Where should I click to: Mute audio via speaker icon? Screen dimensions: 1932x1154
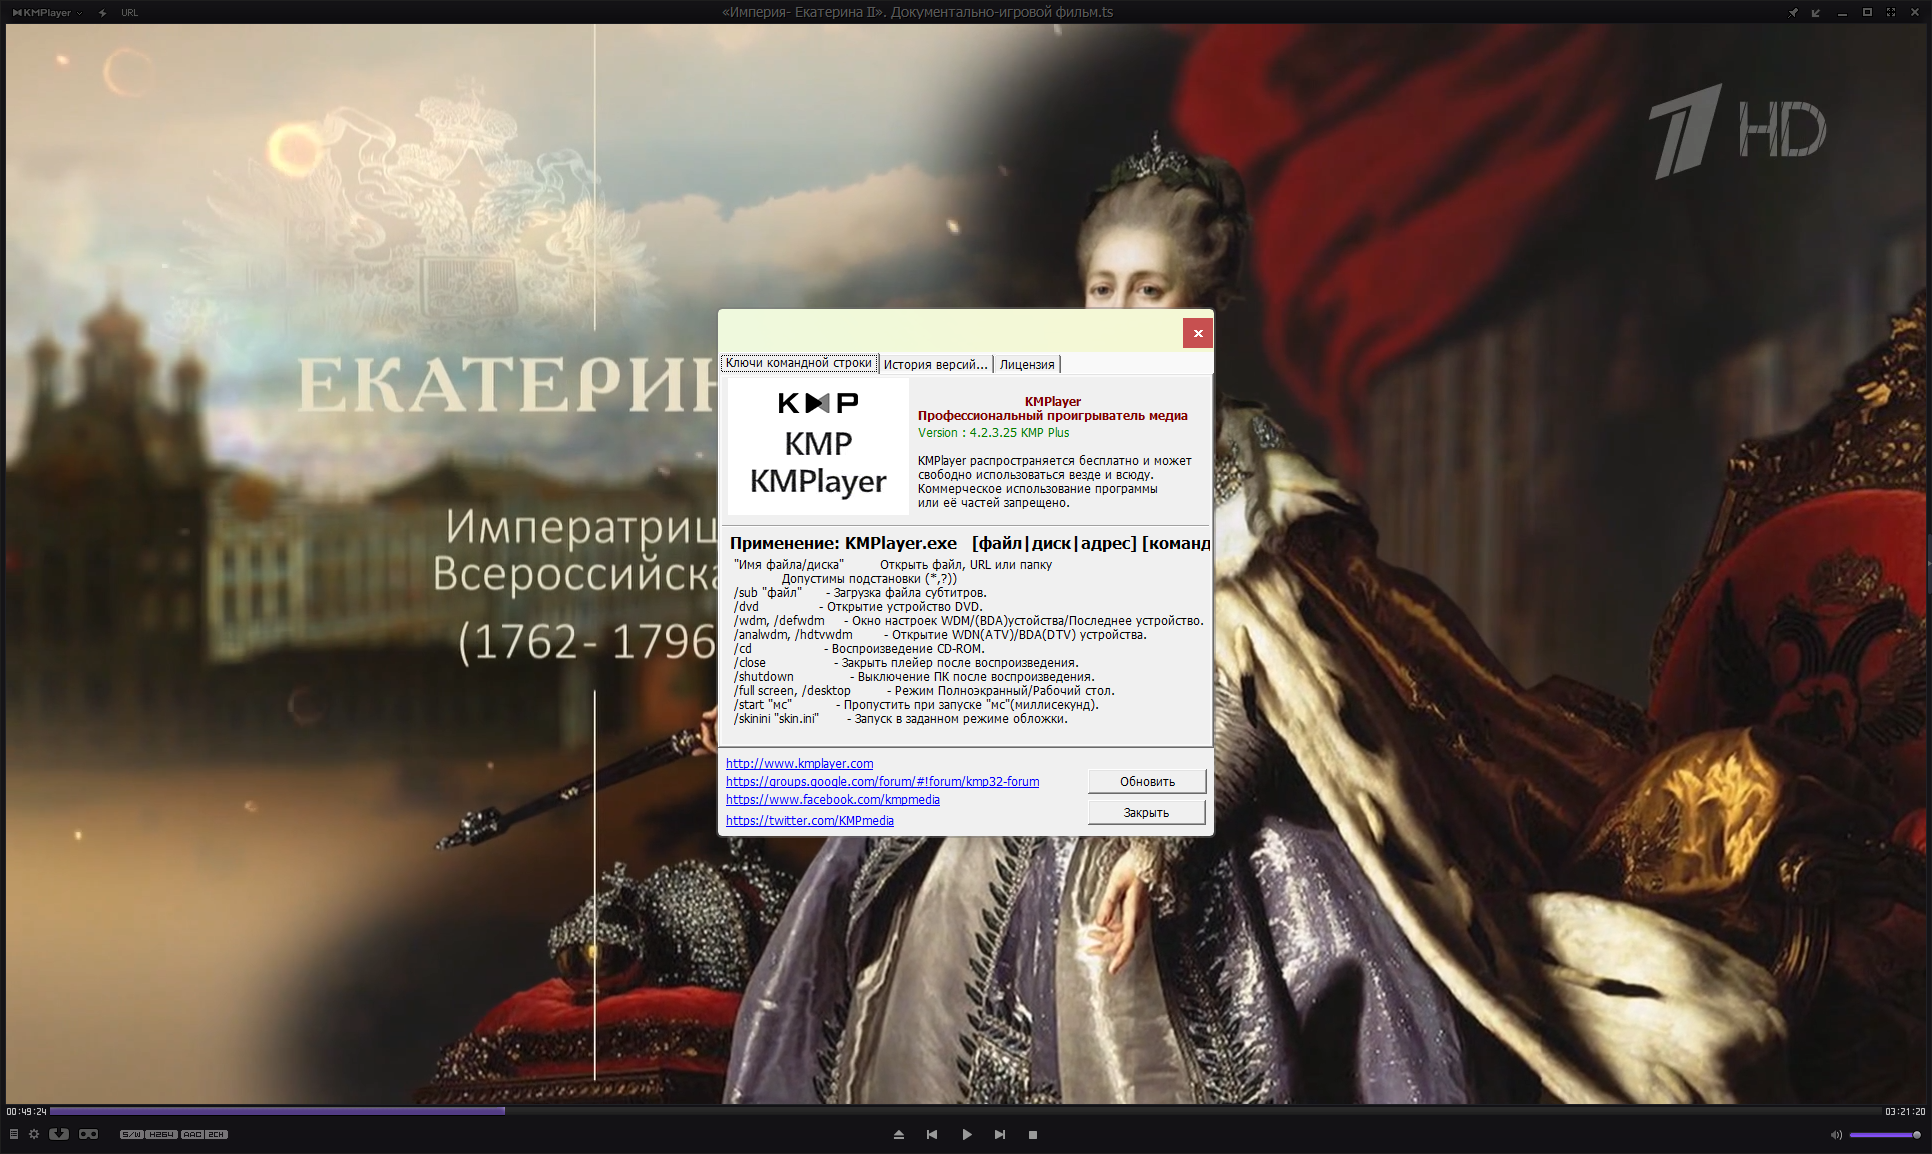coord(1836,1135)
